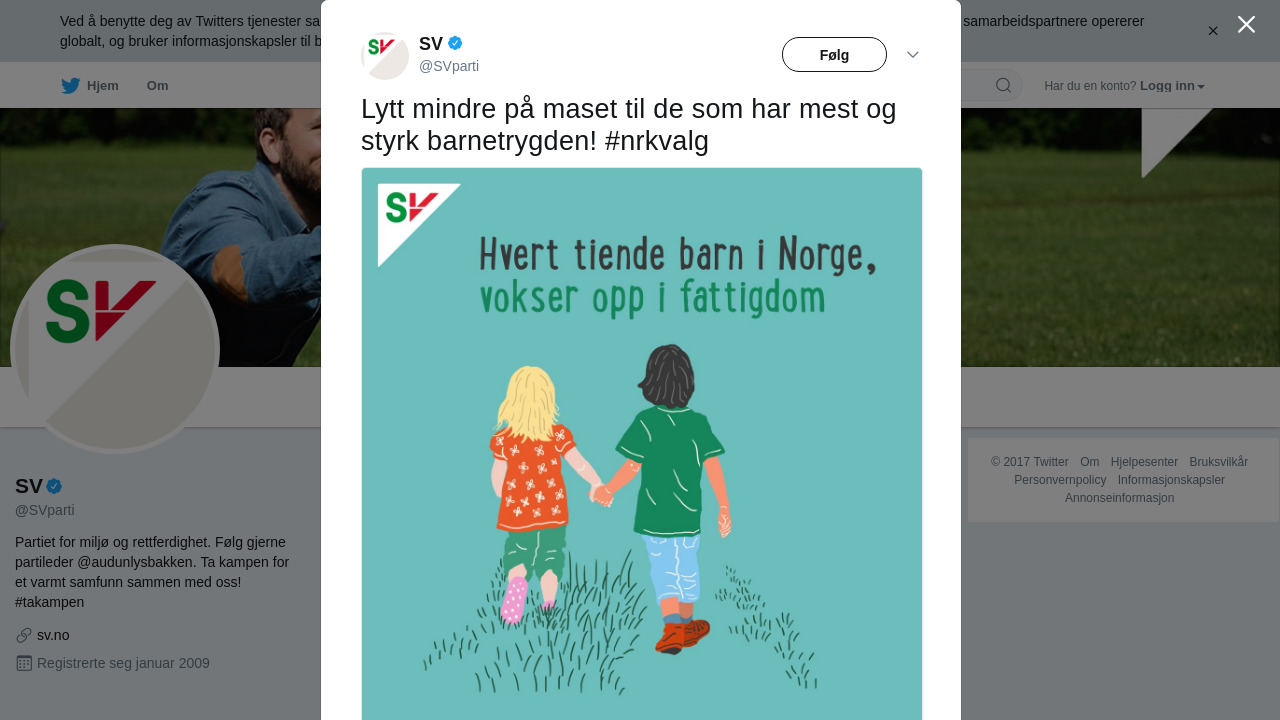Viewport: 1280px width, 720px height.
Task: Open the tweet's child poverty image
Action: (x=642, y=444)
